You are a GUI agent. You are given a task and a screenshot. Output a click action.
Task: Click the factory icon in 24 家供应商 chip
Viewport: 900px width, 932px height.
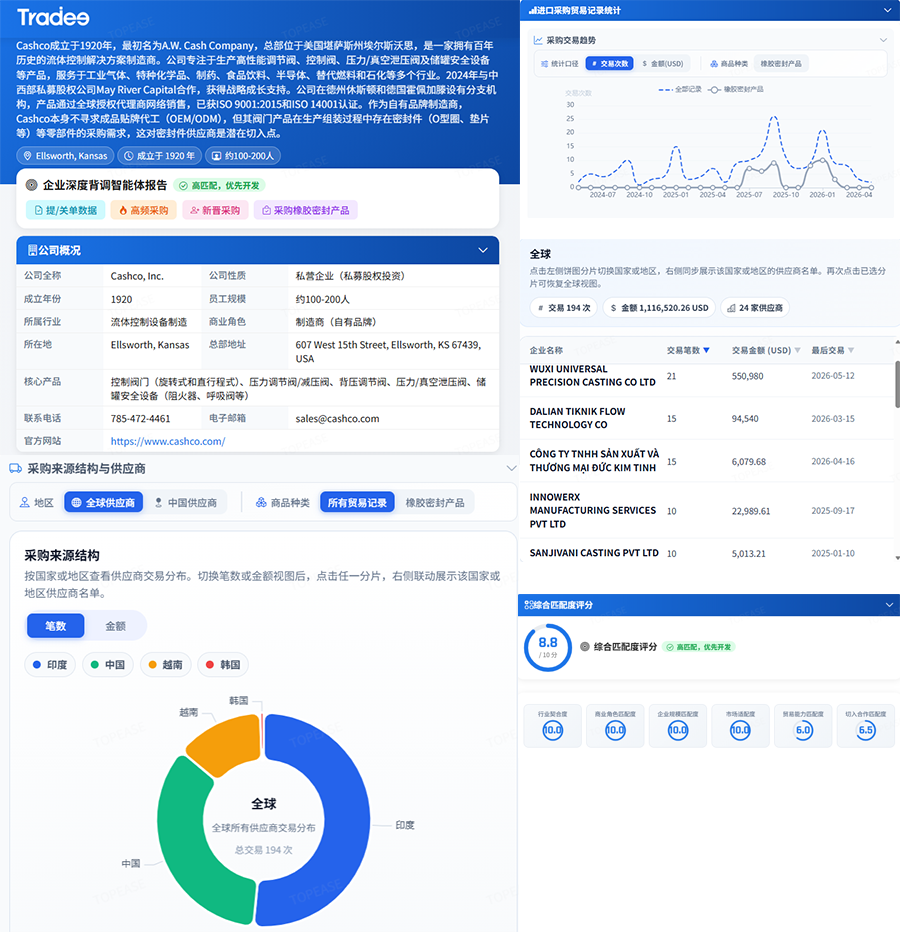click(x=731, y=308)
